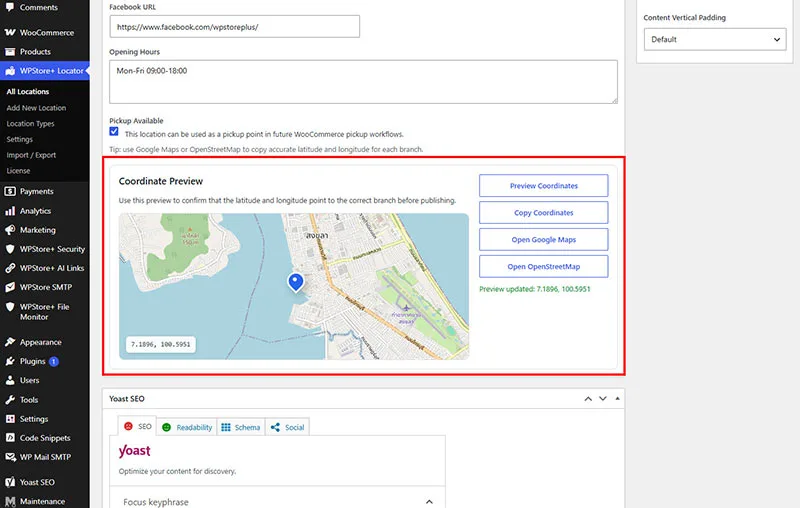Switch to the Social tab
The image size is (800, 508).
[287, 427]
